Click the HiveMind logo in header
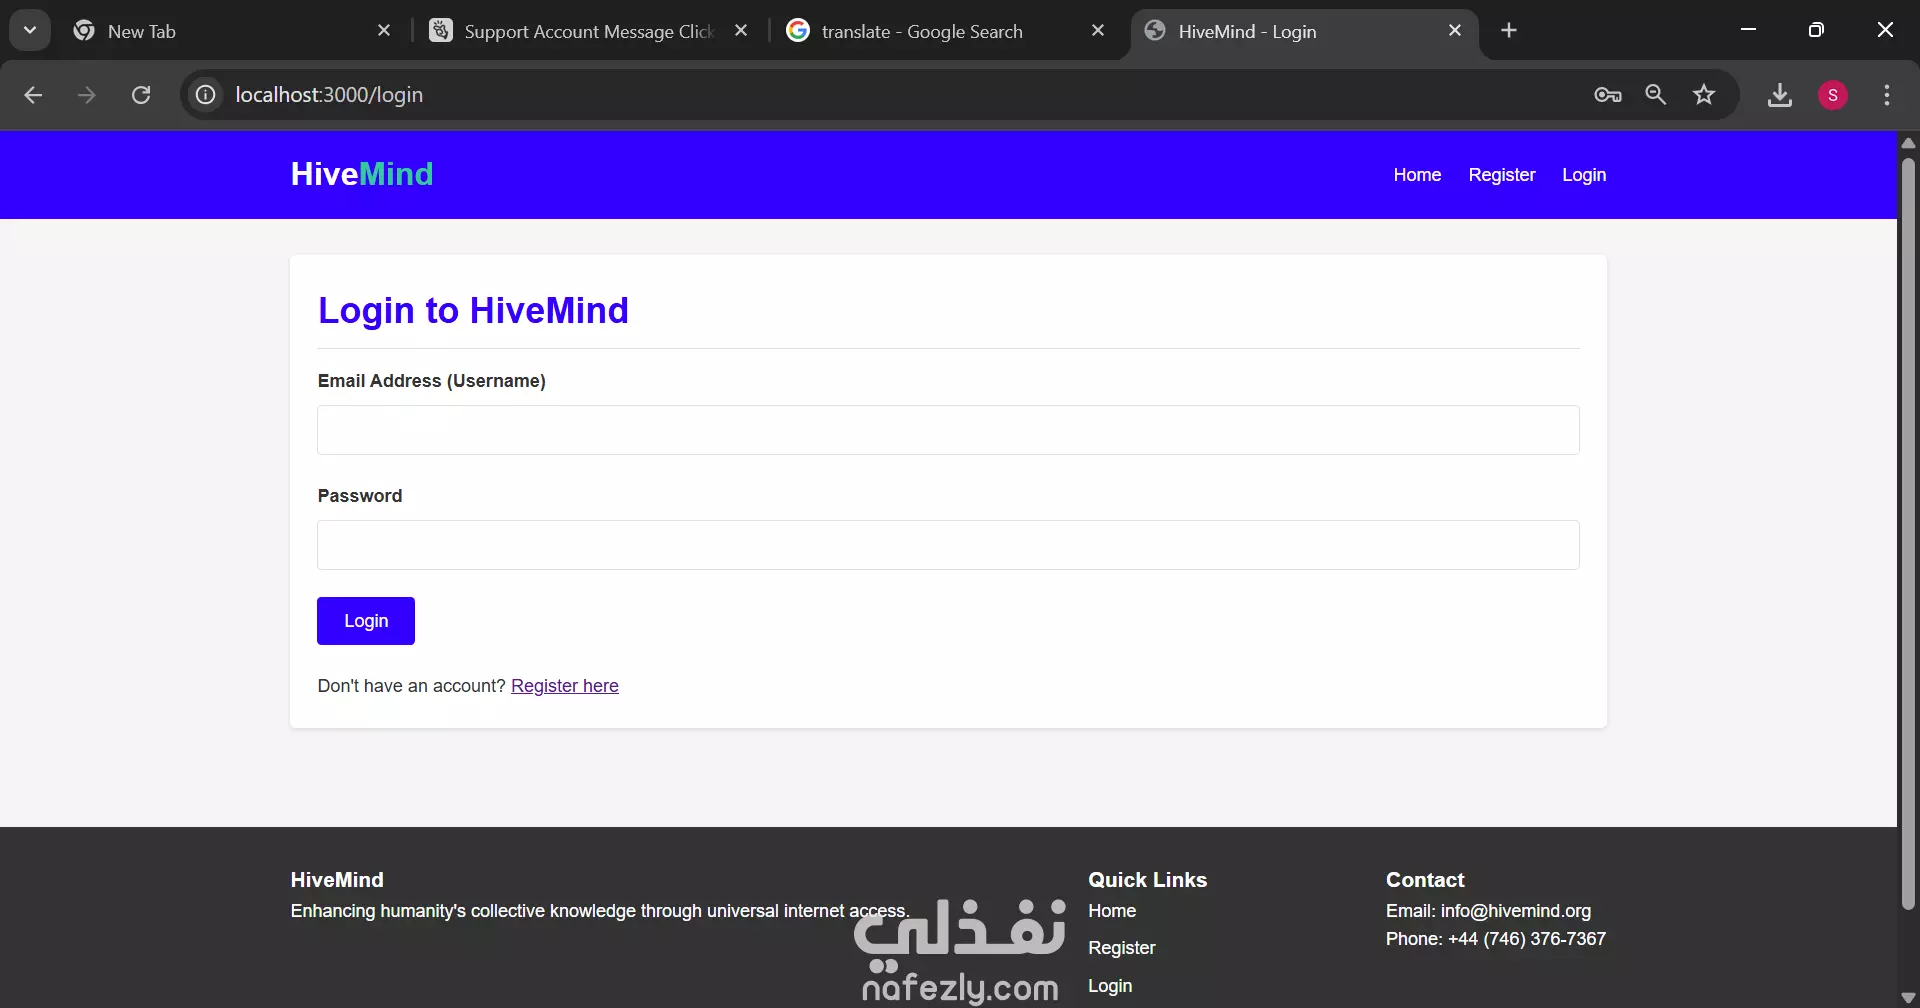This screenshot has width=1920, height=1008. (362, 174)
